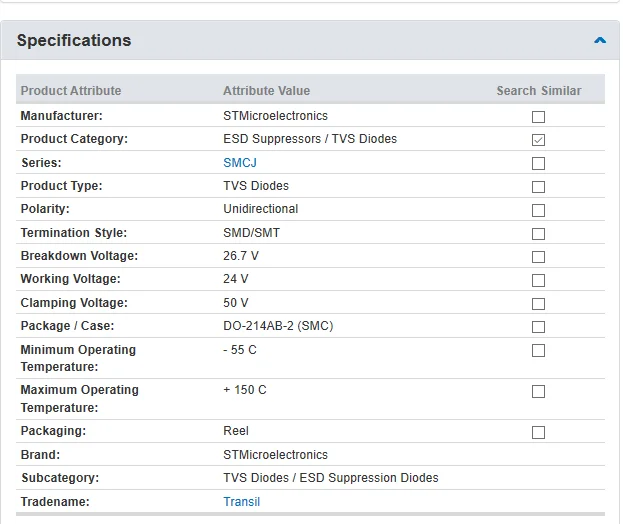The width and height of the screenshot is (623, 524).
Task: Click the Product Category attribute label
Action: point(74,139)
